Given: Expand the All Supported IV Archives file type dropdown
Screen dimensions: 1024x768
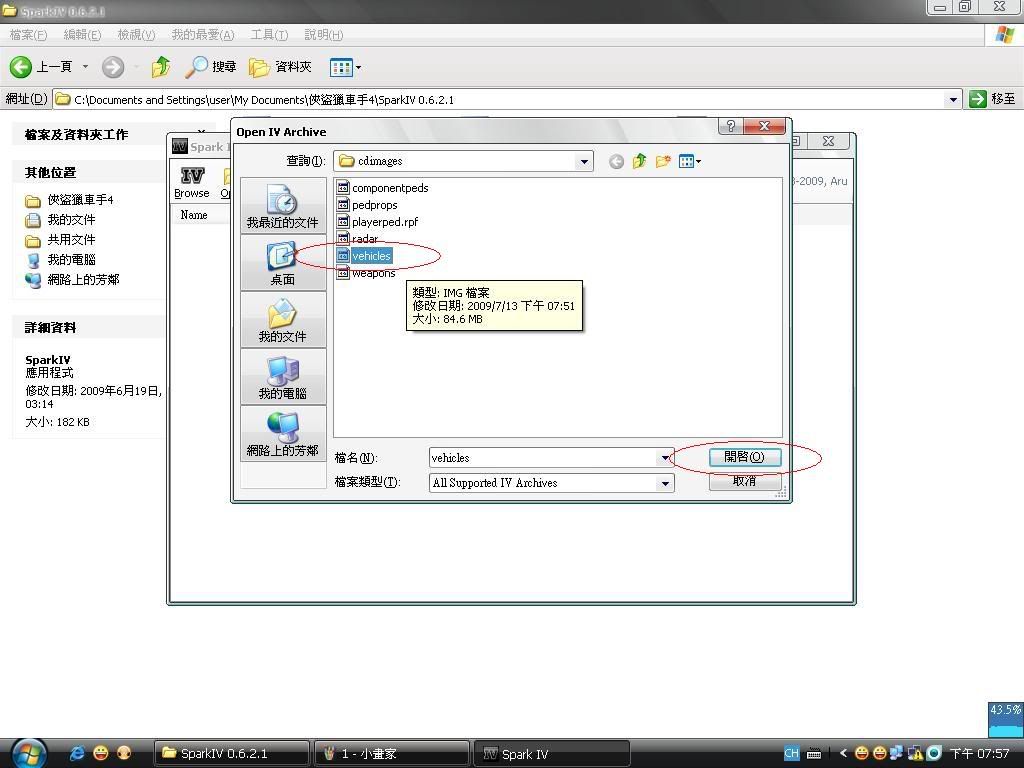Looking at the screenshot, I should coord(665,483).
